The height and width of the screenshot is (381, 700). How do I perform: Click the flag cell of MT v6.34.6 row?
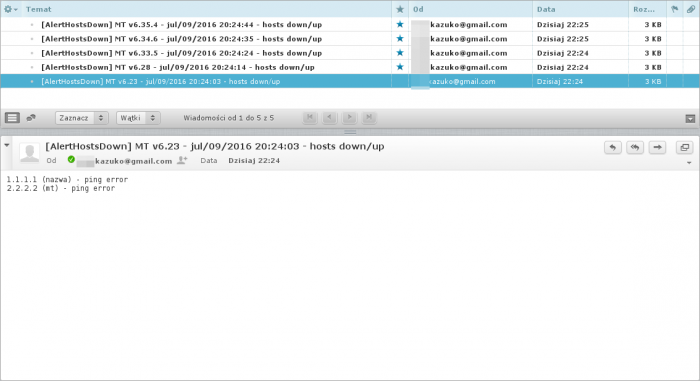(x=675, y=39)
